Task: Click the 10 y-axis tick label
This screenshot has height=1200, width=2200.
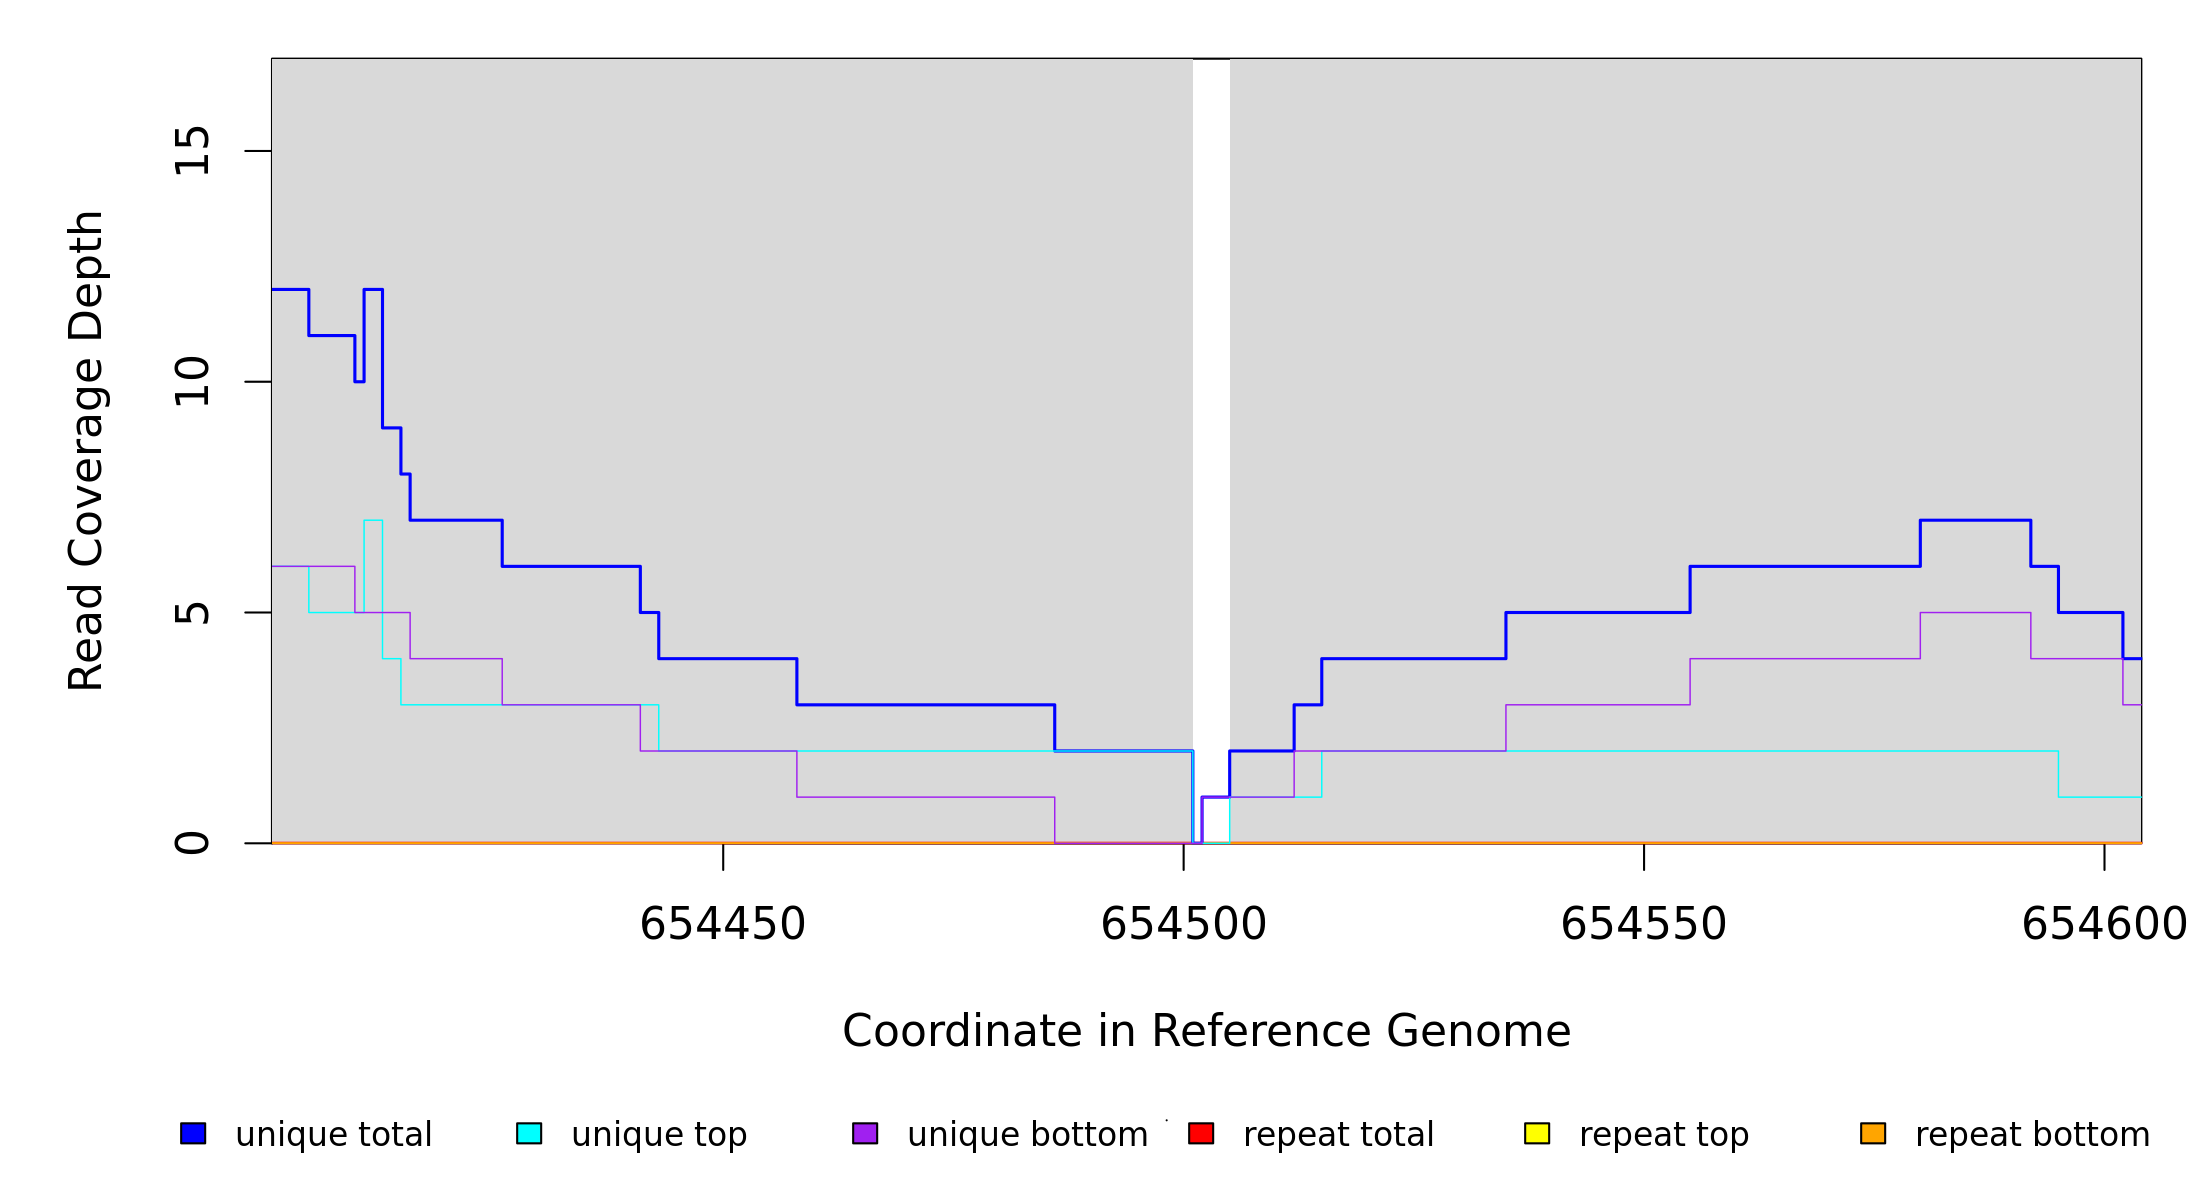Action: 193,381
